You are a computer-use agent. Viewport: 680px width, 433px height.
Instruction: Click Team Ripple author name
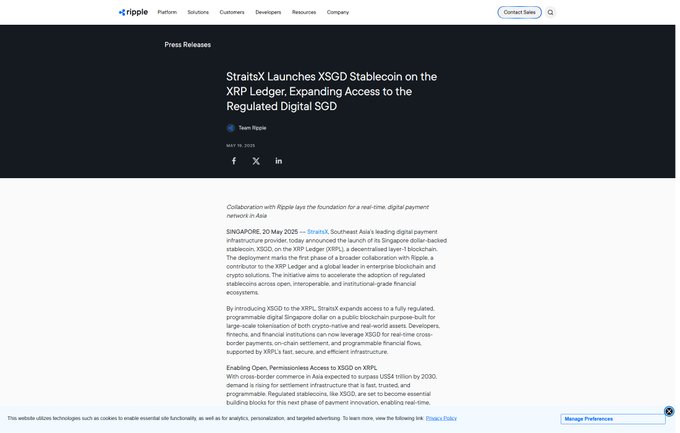[252, 128]
